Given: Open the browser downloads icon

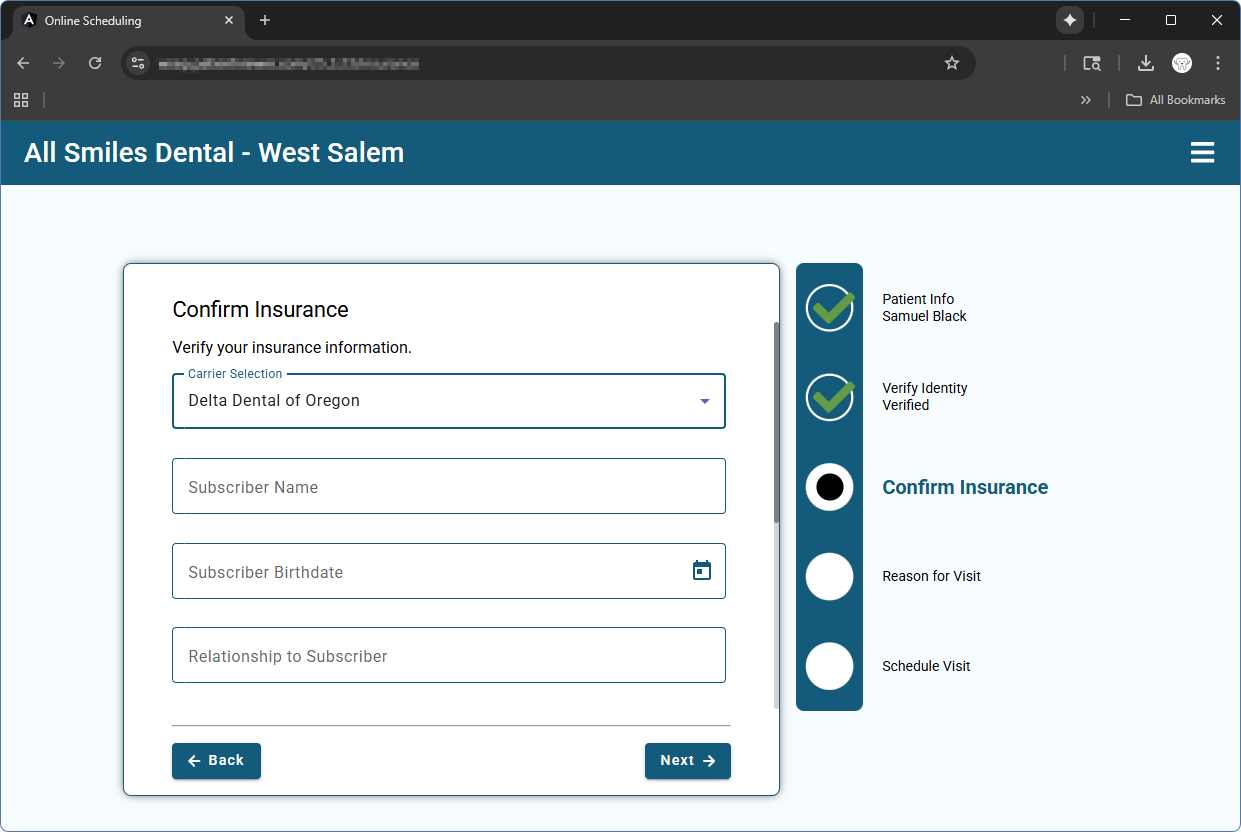Looking at the screenshot, I should (1146, 63).
